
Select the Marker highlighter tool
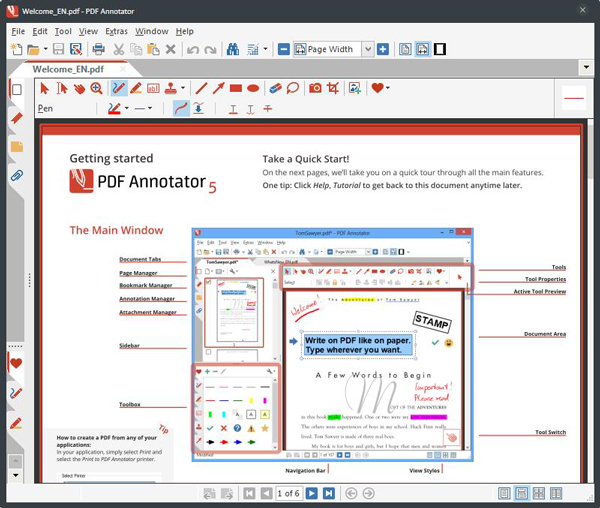[136, 88]
